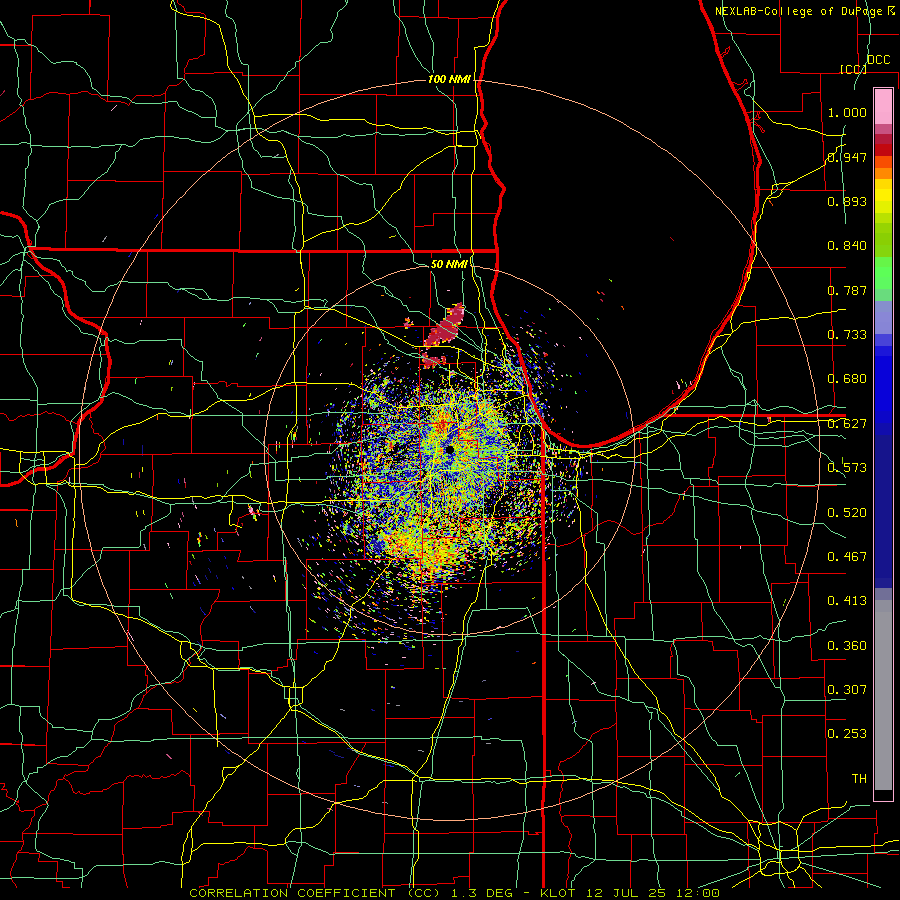Select the 1.000 scale value

847,112
